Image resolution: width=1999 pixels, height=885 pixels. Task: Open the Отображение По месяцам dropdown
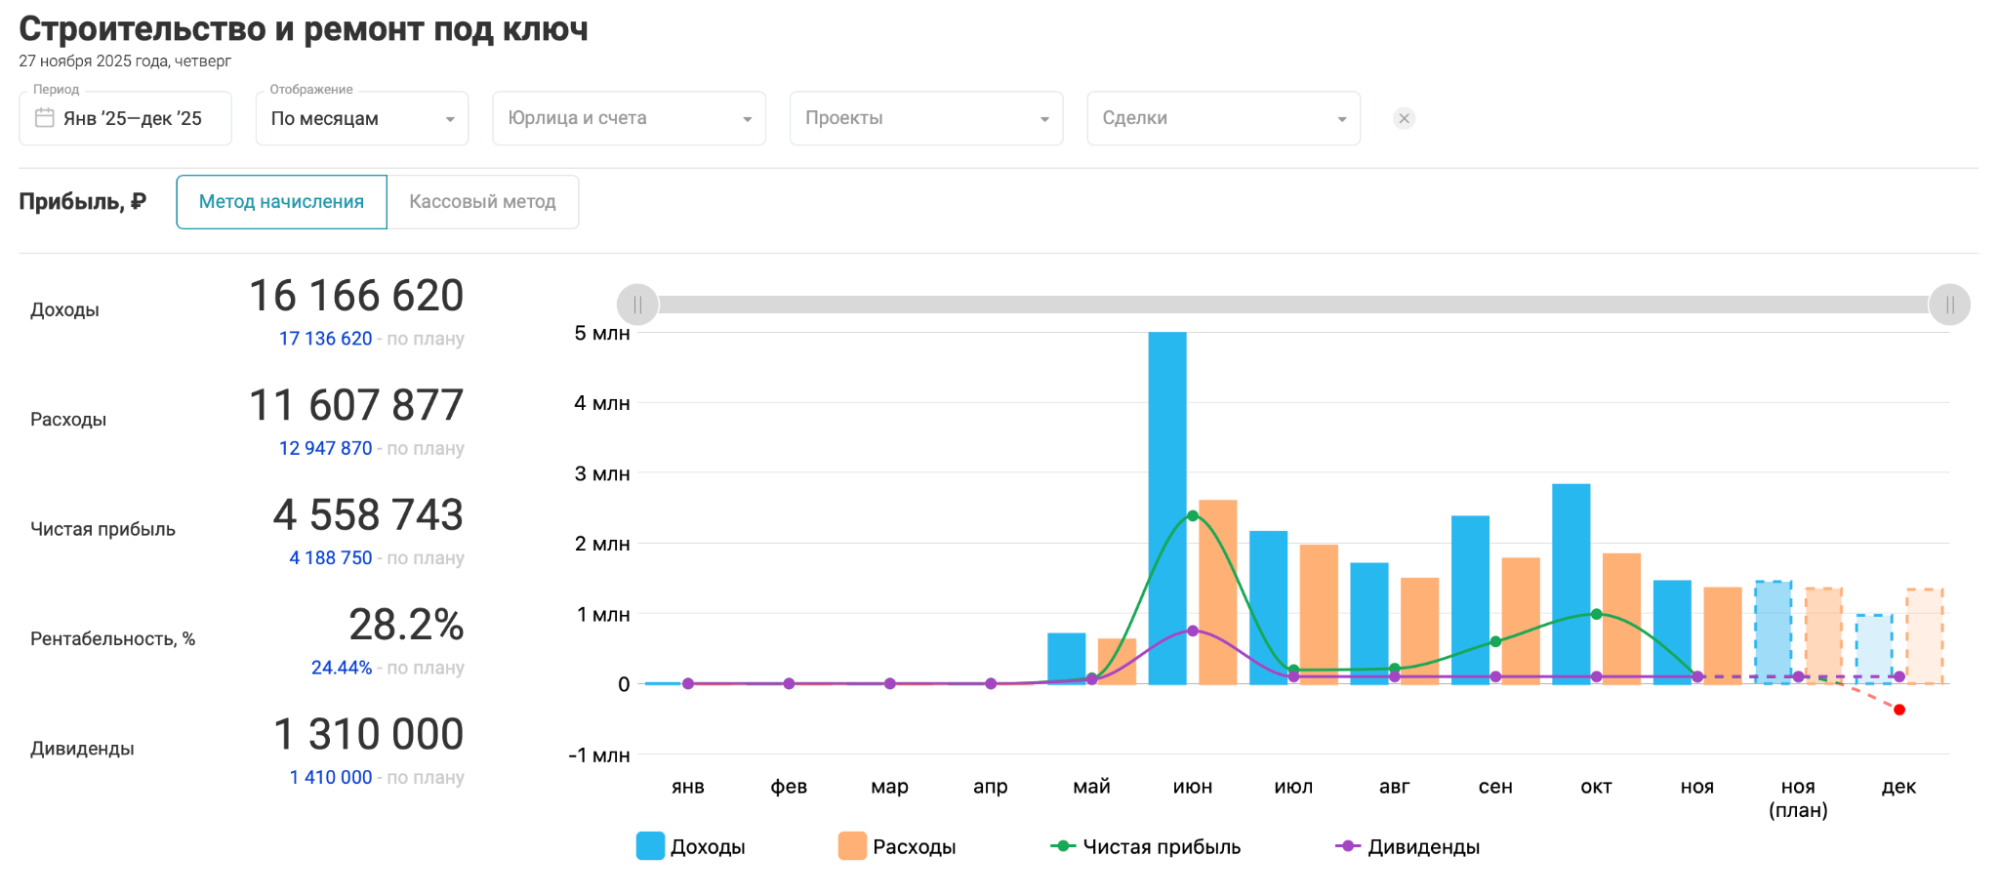361,118
